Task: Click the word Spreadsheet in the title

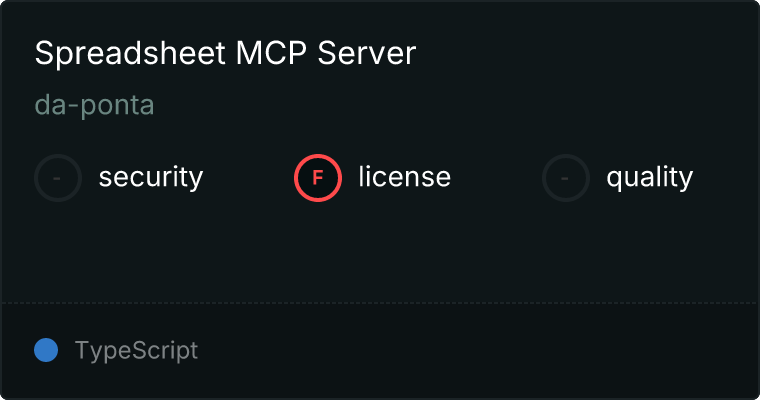Action: point(130,54)
